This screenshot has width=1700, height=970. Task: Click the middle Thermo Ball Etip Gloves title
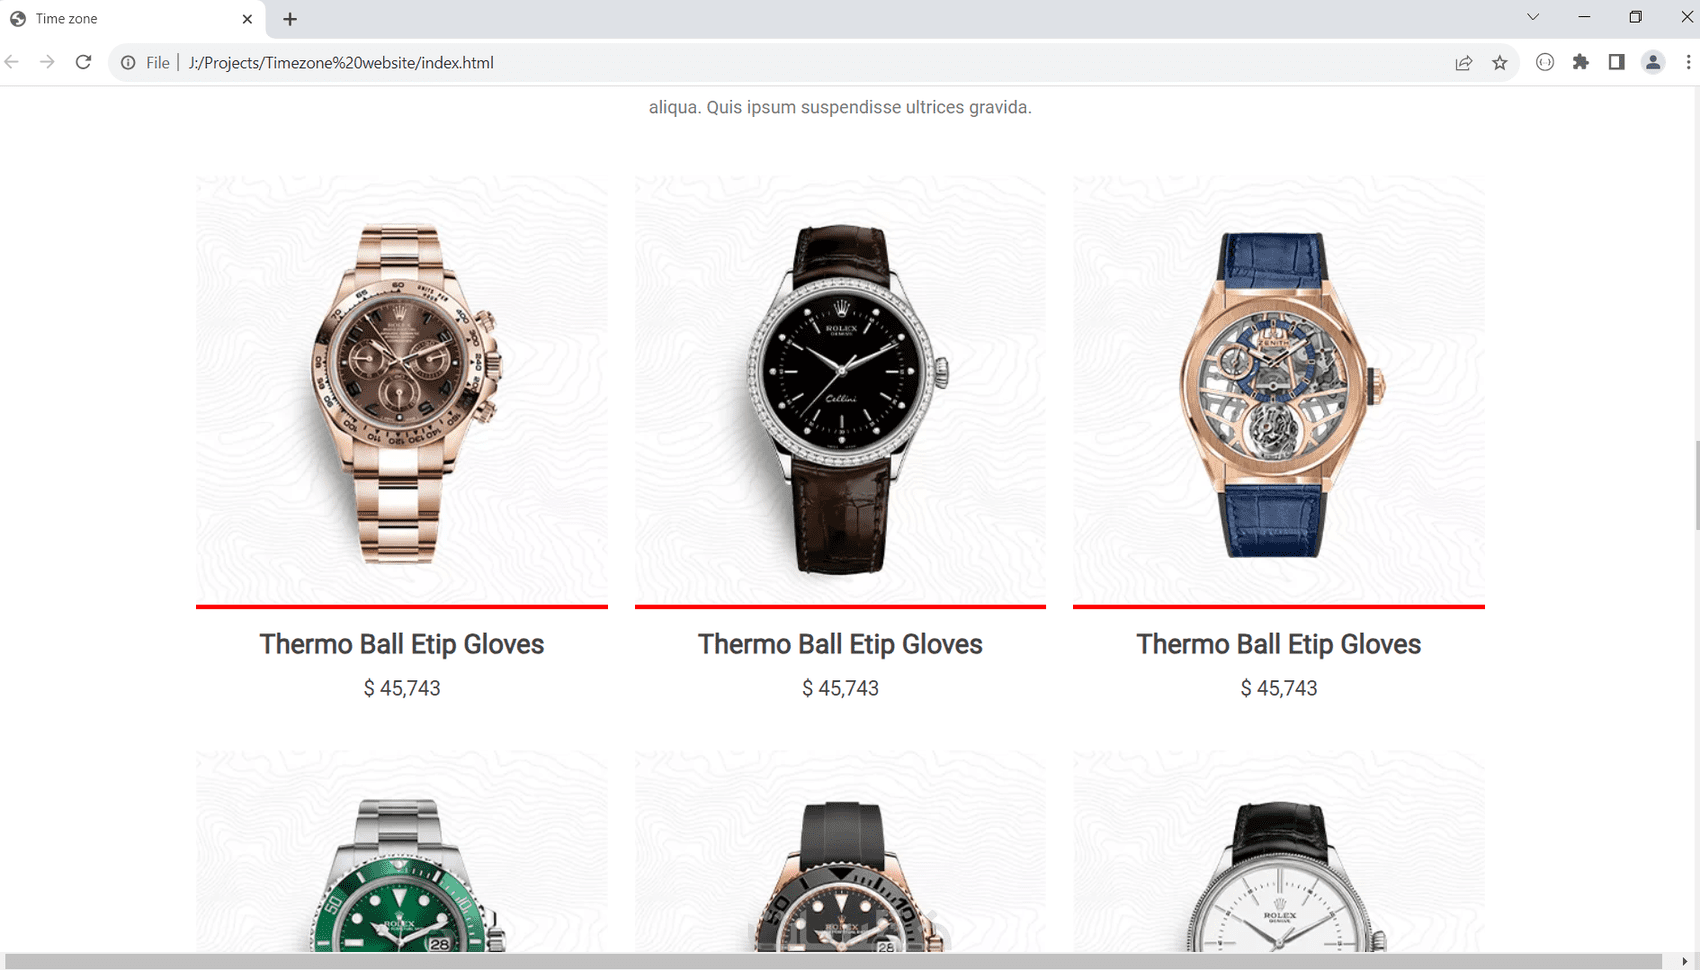coord(840,644)
